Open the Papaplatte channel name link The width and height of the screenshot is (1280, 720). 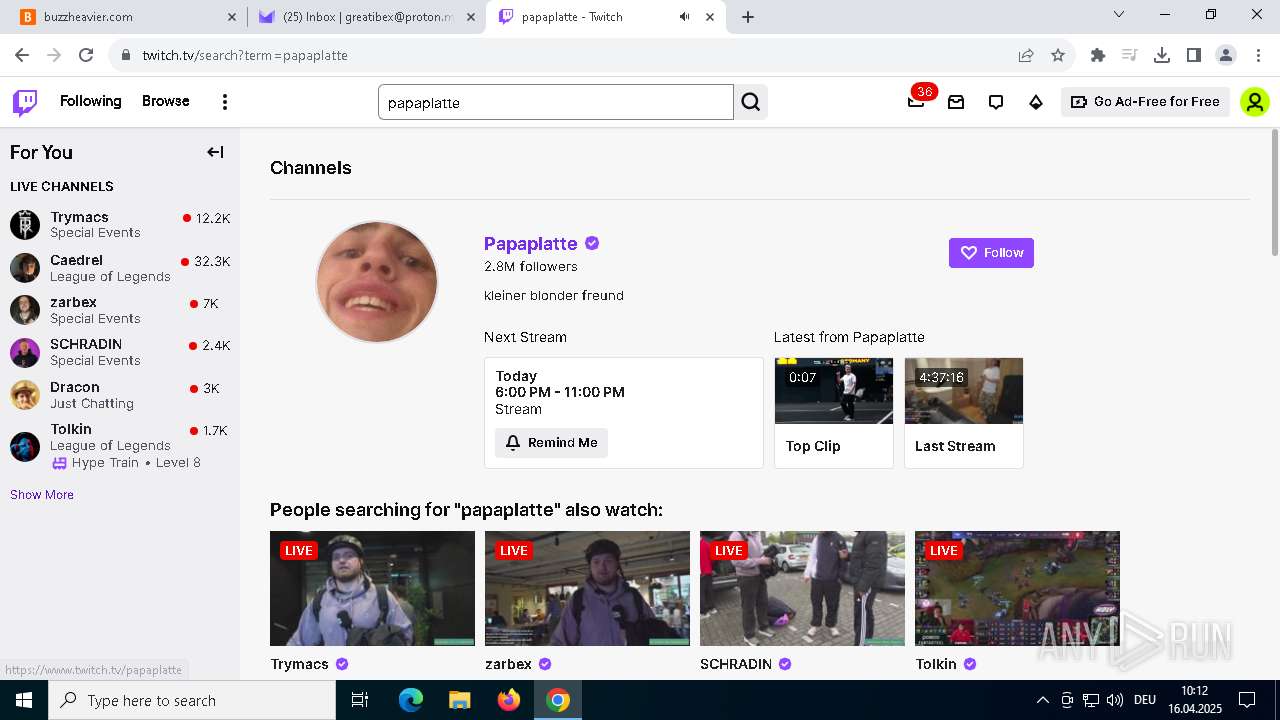[x=530, y=244]
